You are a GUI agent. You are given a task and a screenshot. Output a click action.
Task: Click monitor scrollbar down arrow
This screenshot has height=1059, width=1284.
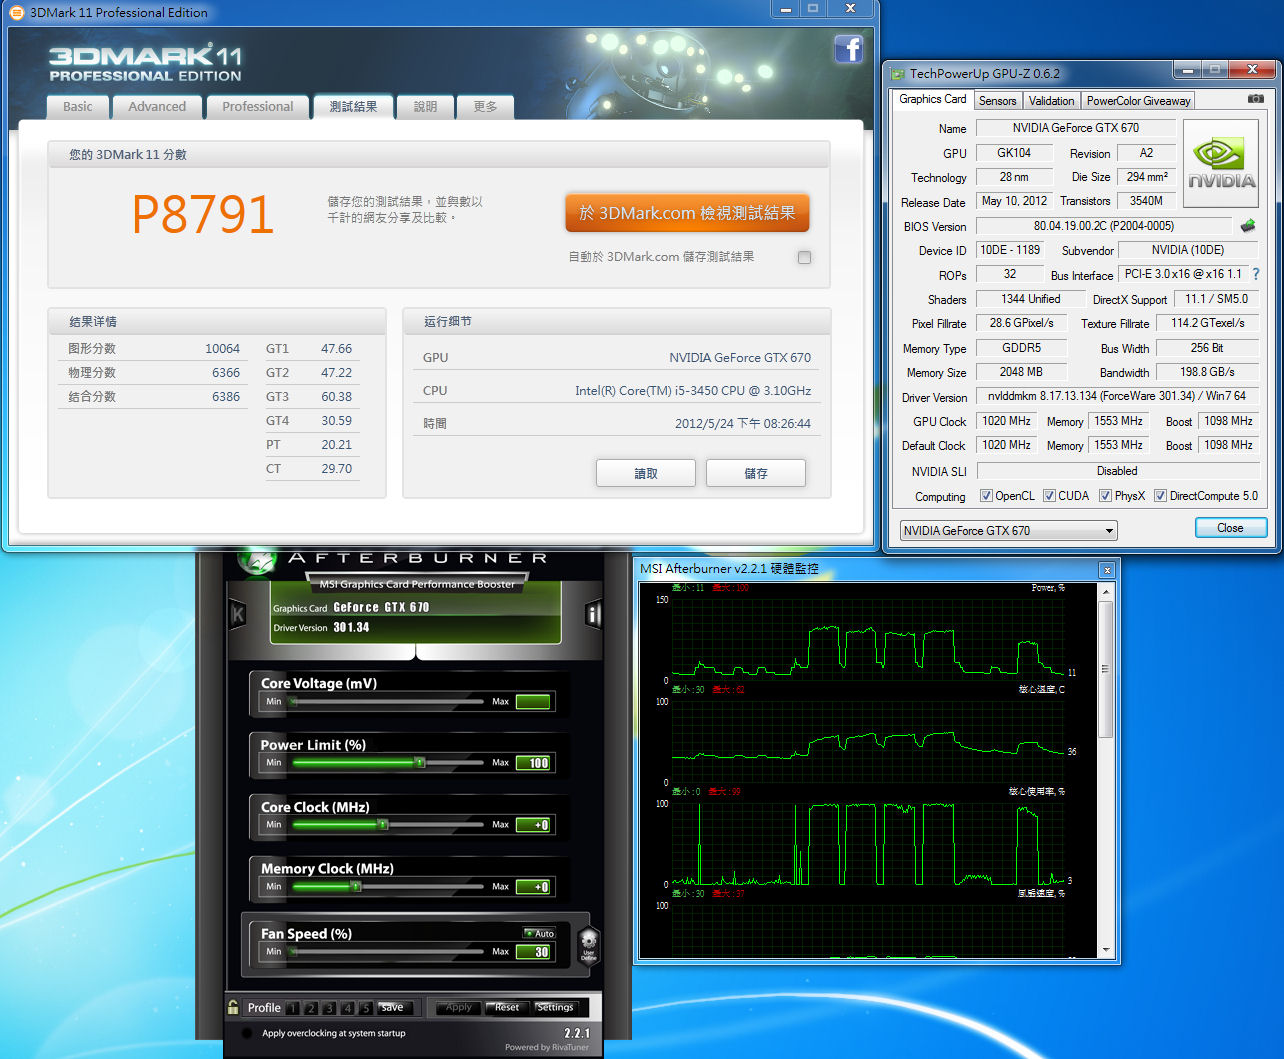(x=1106, y=950)
